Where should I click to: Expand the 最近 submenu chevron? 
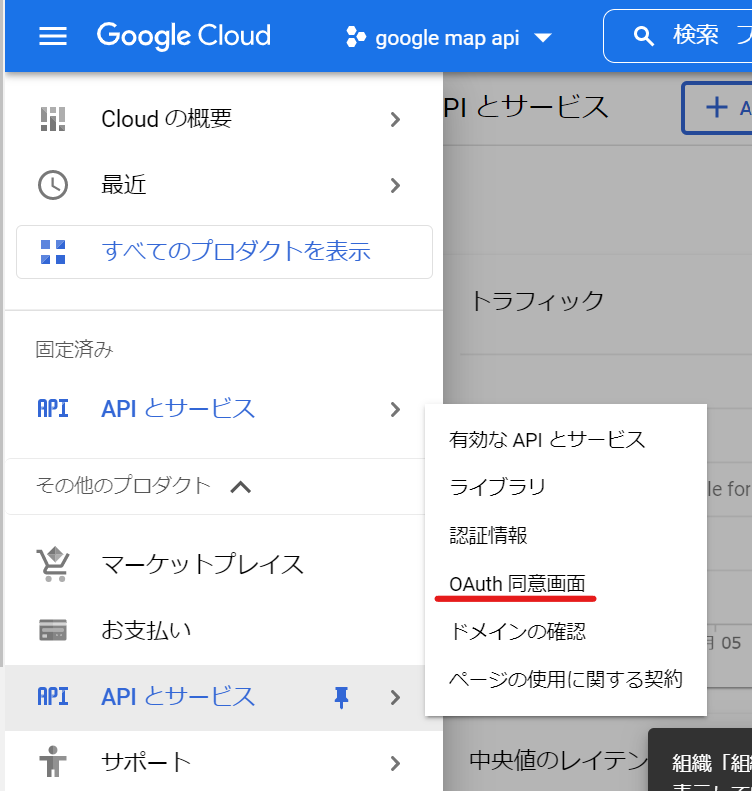[395, 186]
